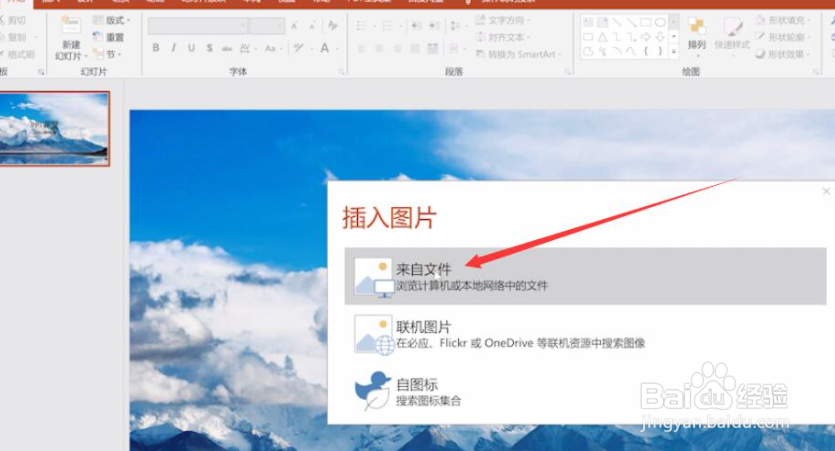
Task: Select the first-row rectangle shape
Action: 646,22
